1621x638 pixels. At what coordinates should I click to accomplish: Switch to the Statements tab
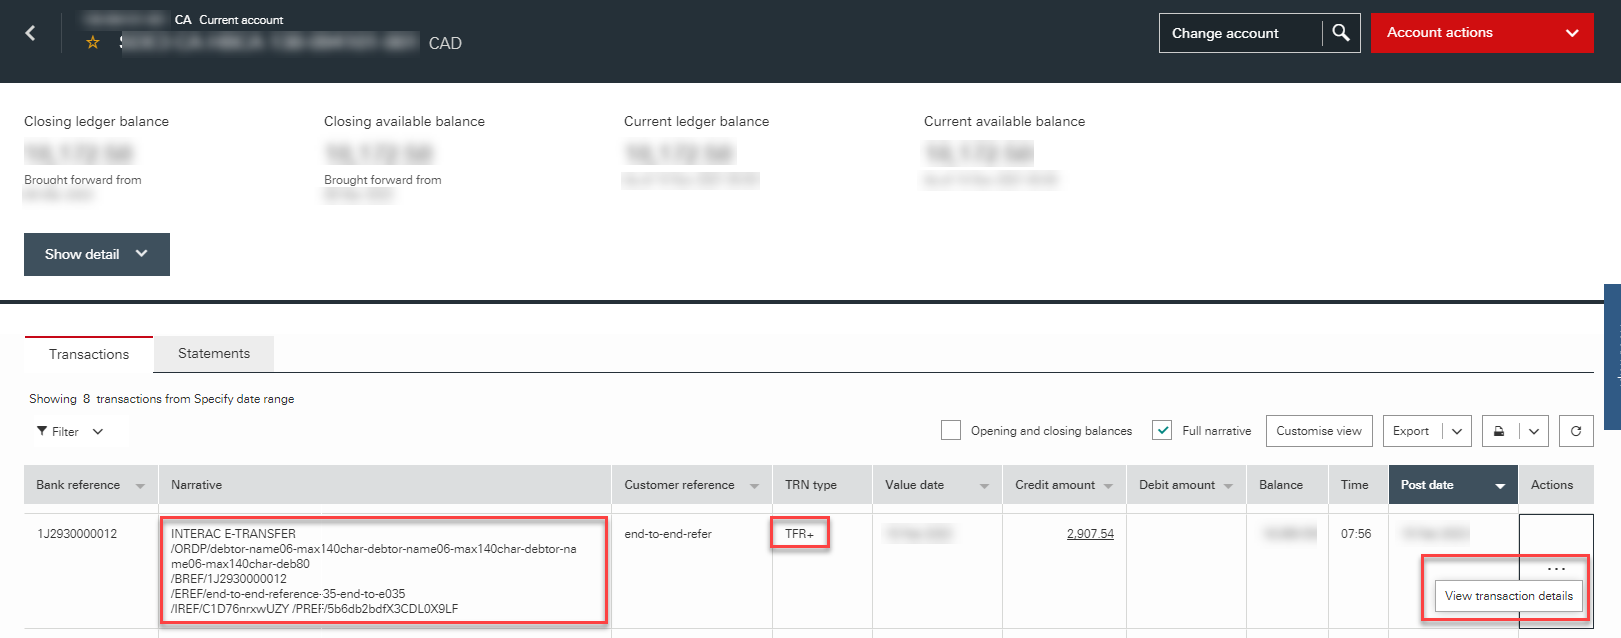214,353
